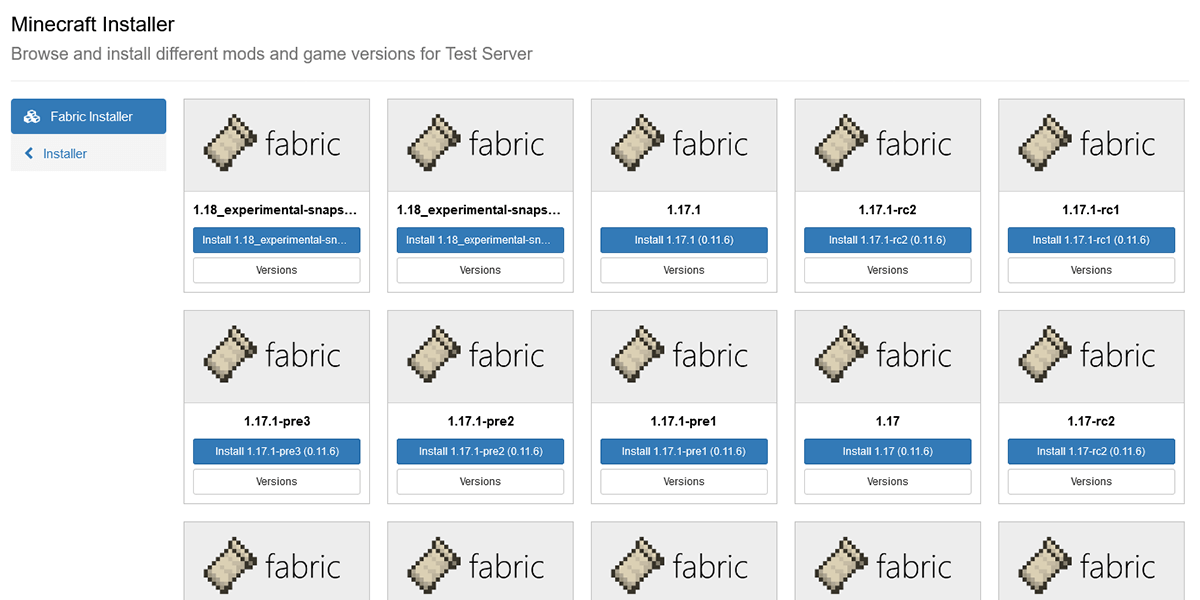Select the 1.17.1-rc2 card title text
Image resolution: width=1200 pixels, height=600 pixels.
click(888, 211)
